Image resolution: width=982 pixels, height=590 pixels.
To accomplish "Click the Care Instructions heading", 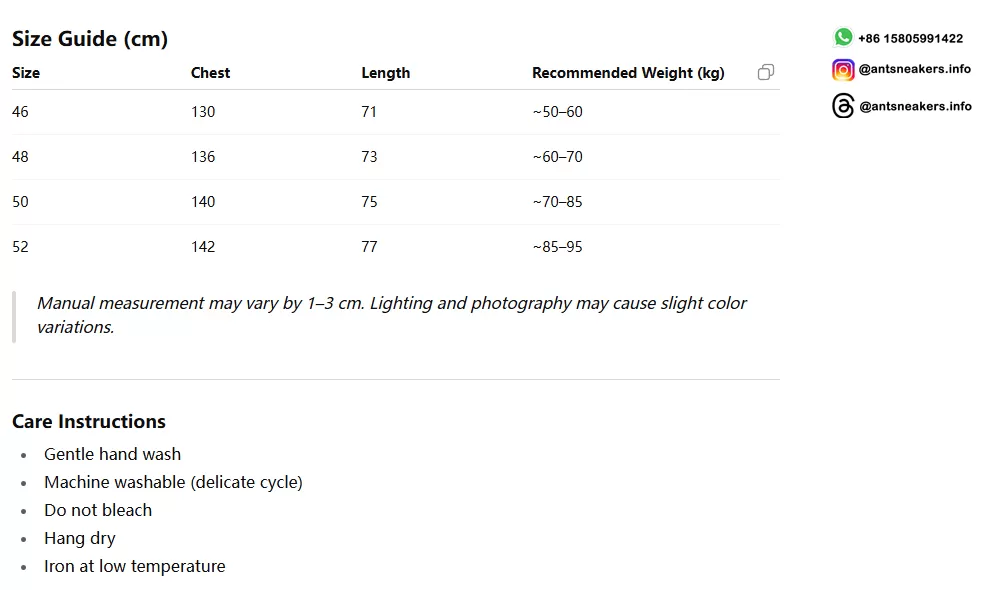I will coord(89,422).
